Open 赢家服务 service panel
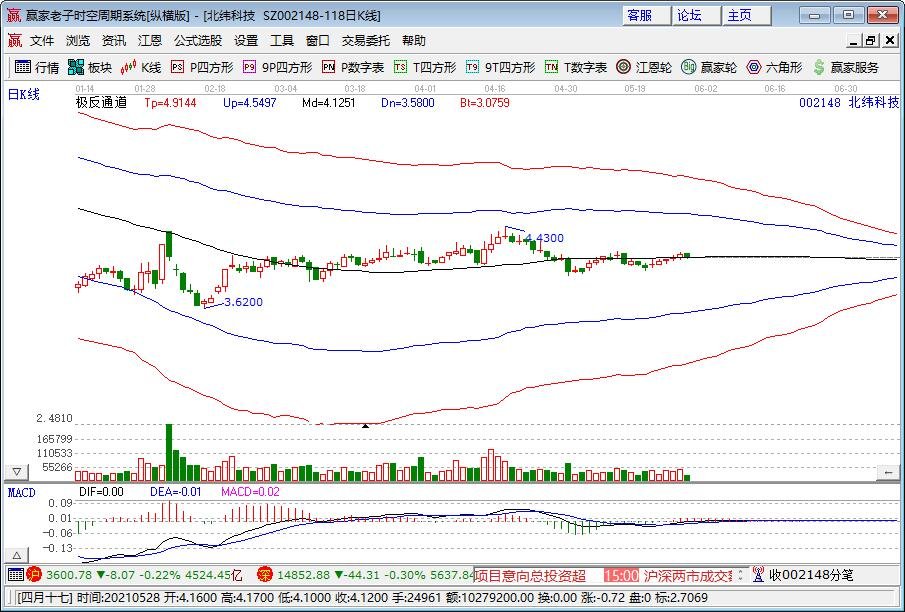Image resolution: width=905 pixels, height=612 pixels. click(x=846, y=68)
